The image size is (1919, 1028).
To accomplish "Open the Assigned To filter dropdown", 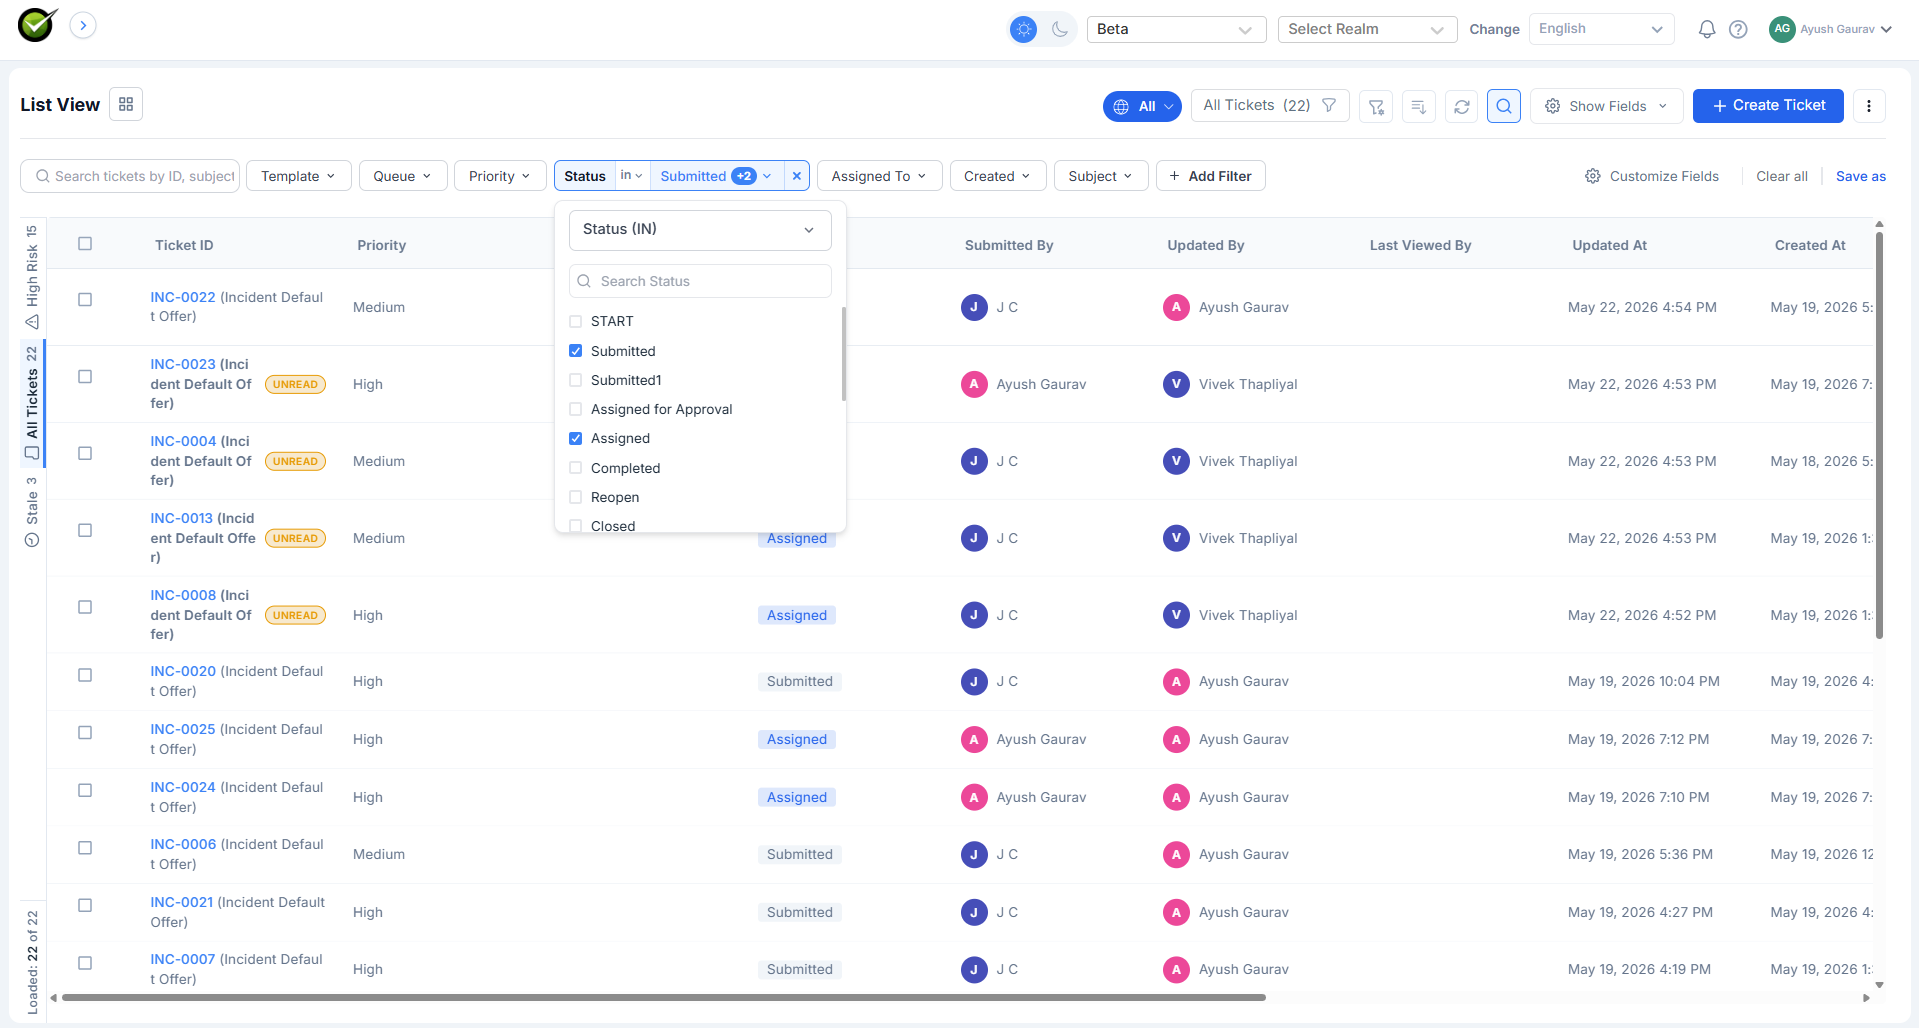I will pos(880,176).
